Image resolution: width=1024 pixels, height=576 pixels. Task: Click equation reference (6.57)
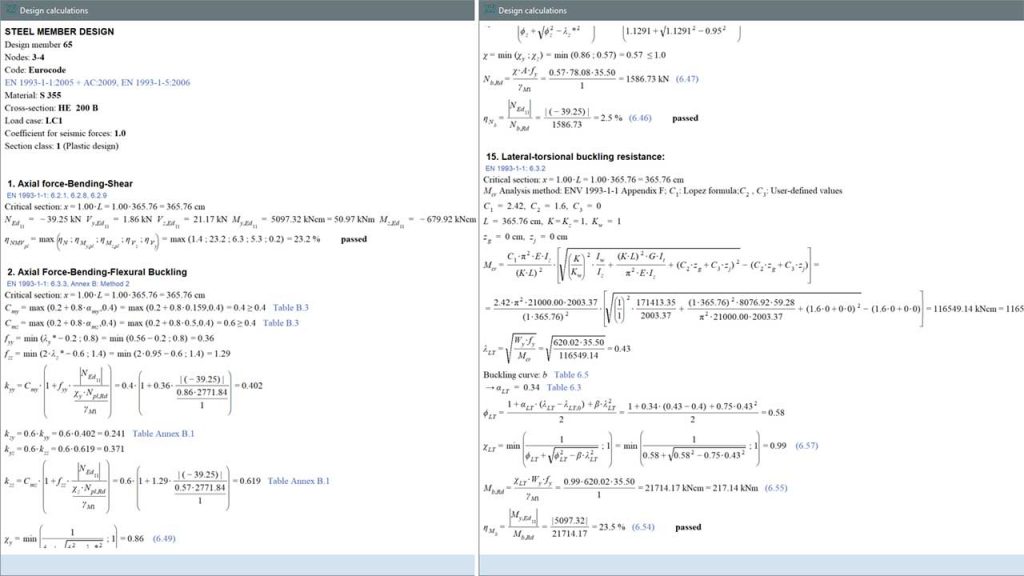coord(808,444)
